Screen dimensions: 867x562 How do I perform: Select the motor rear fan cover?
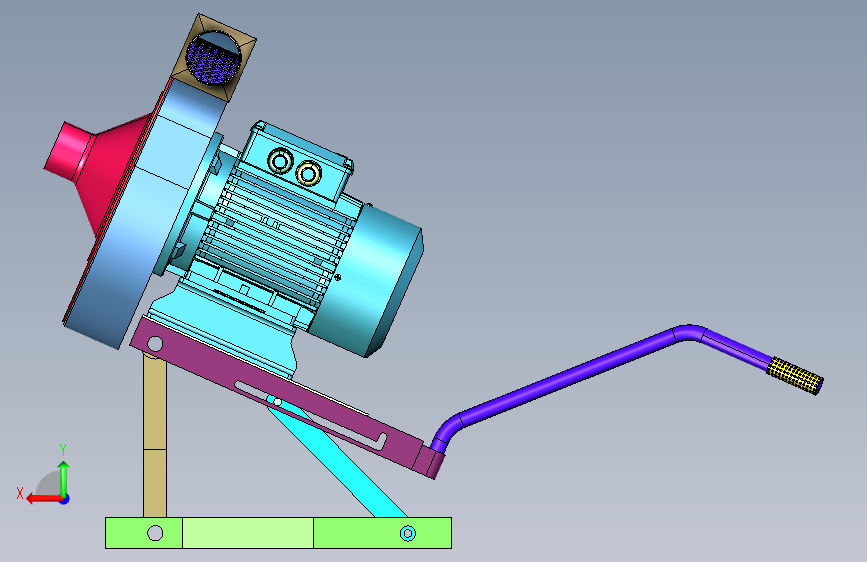point(368,282)
